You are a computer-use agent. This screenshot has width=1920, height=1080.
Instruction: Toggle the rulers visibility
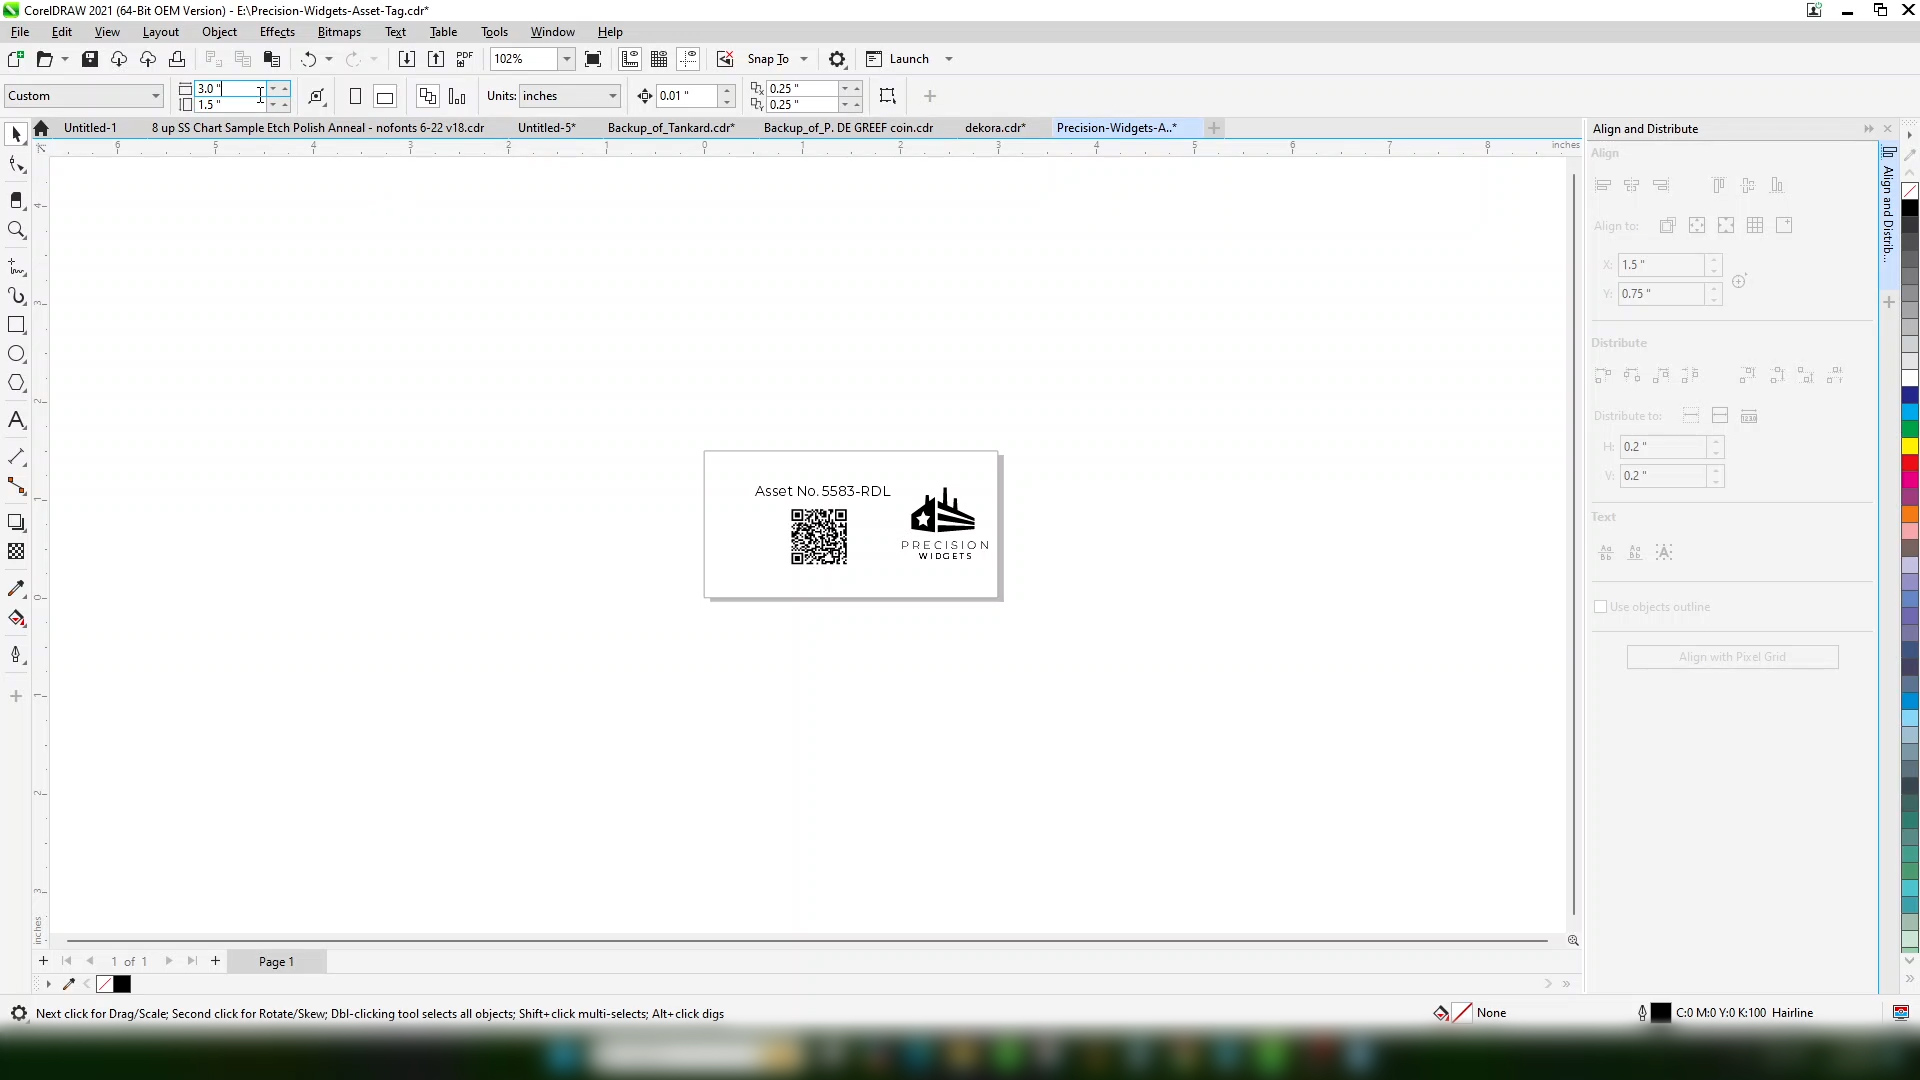click(x=630, y=59)
